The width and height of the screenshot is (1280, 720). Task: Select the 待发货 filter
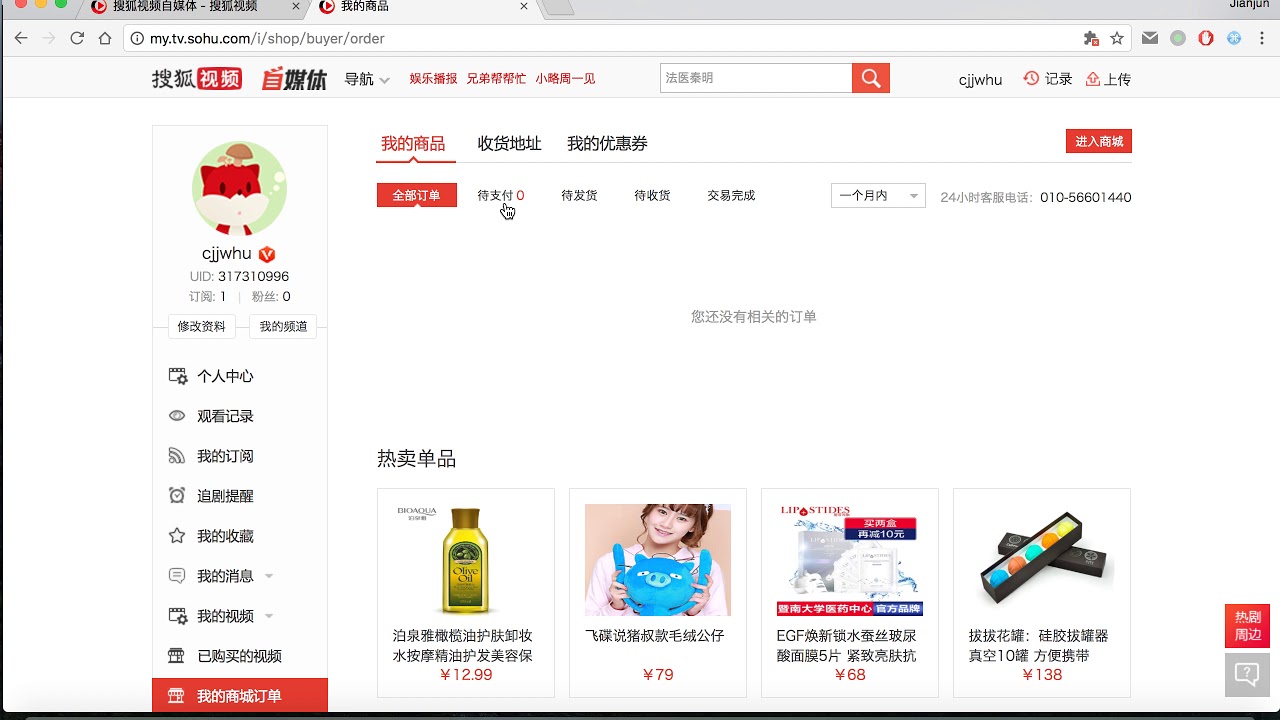coord(579,195)
